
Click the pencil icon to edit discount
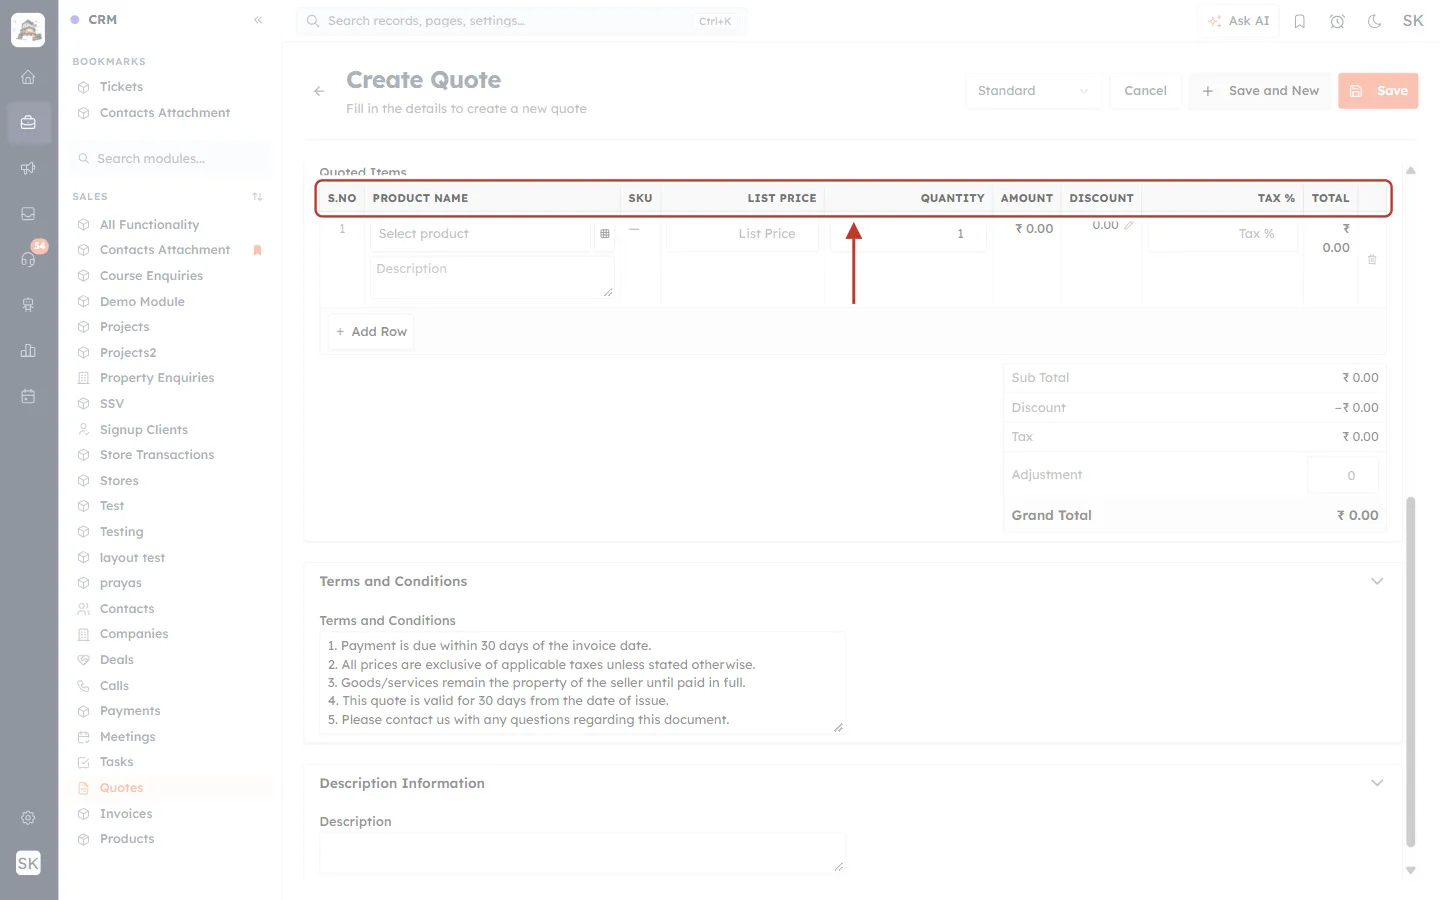point(1129,225)
